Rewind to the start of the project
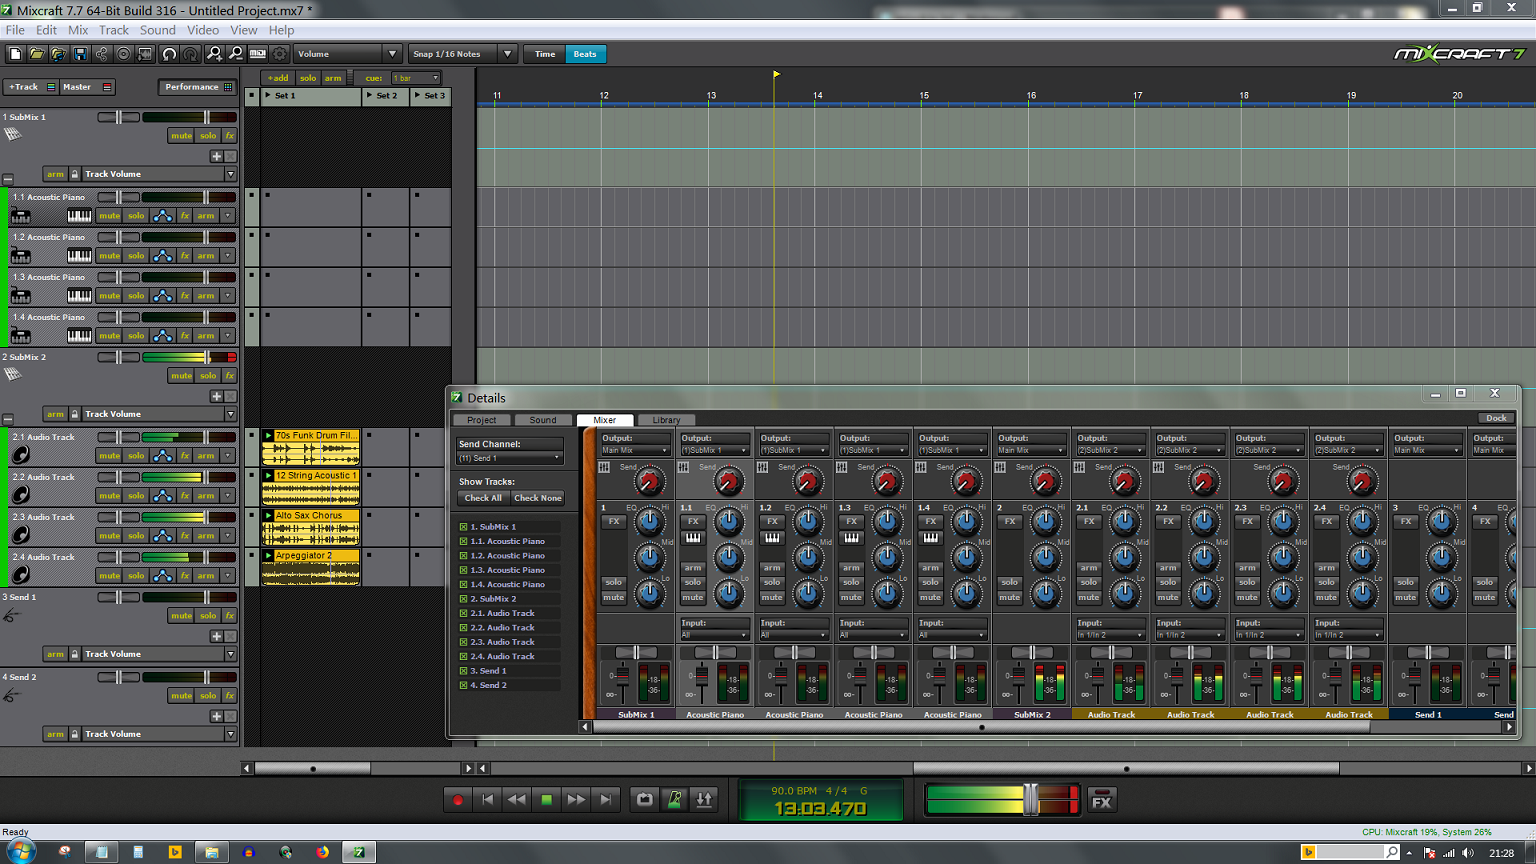1536x864 pixels. pyautogui.click(x=487, y=800)
